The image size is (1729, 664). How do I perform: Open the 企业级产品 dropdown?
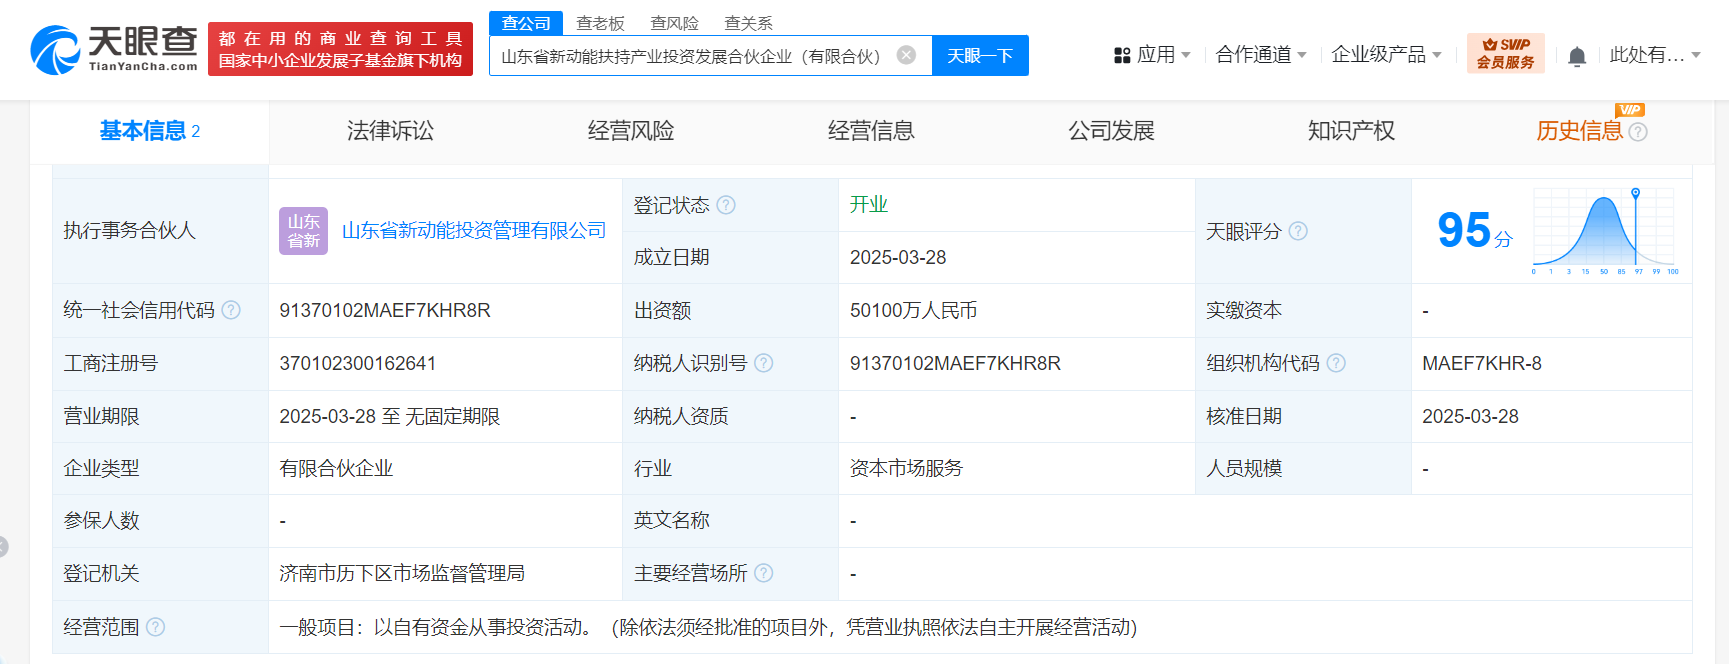click(x=1386, y=55)
